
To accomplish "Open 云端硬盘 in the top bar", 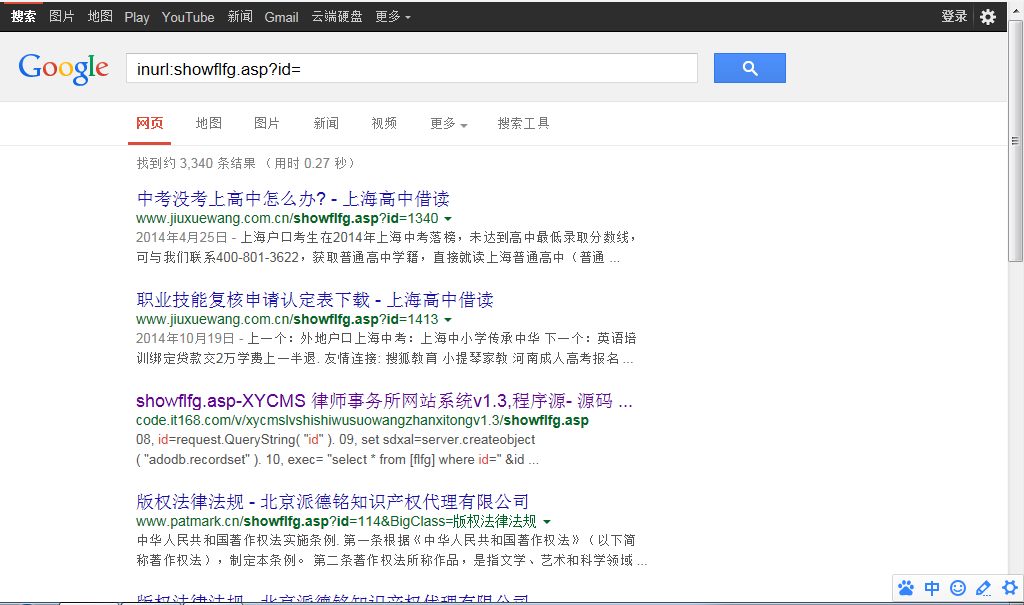I will point(337,17).
